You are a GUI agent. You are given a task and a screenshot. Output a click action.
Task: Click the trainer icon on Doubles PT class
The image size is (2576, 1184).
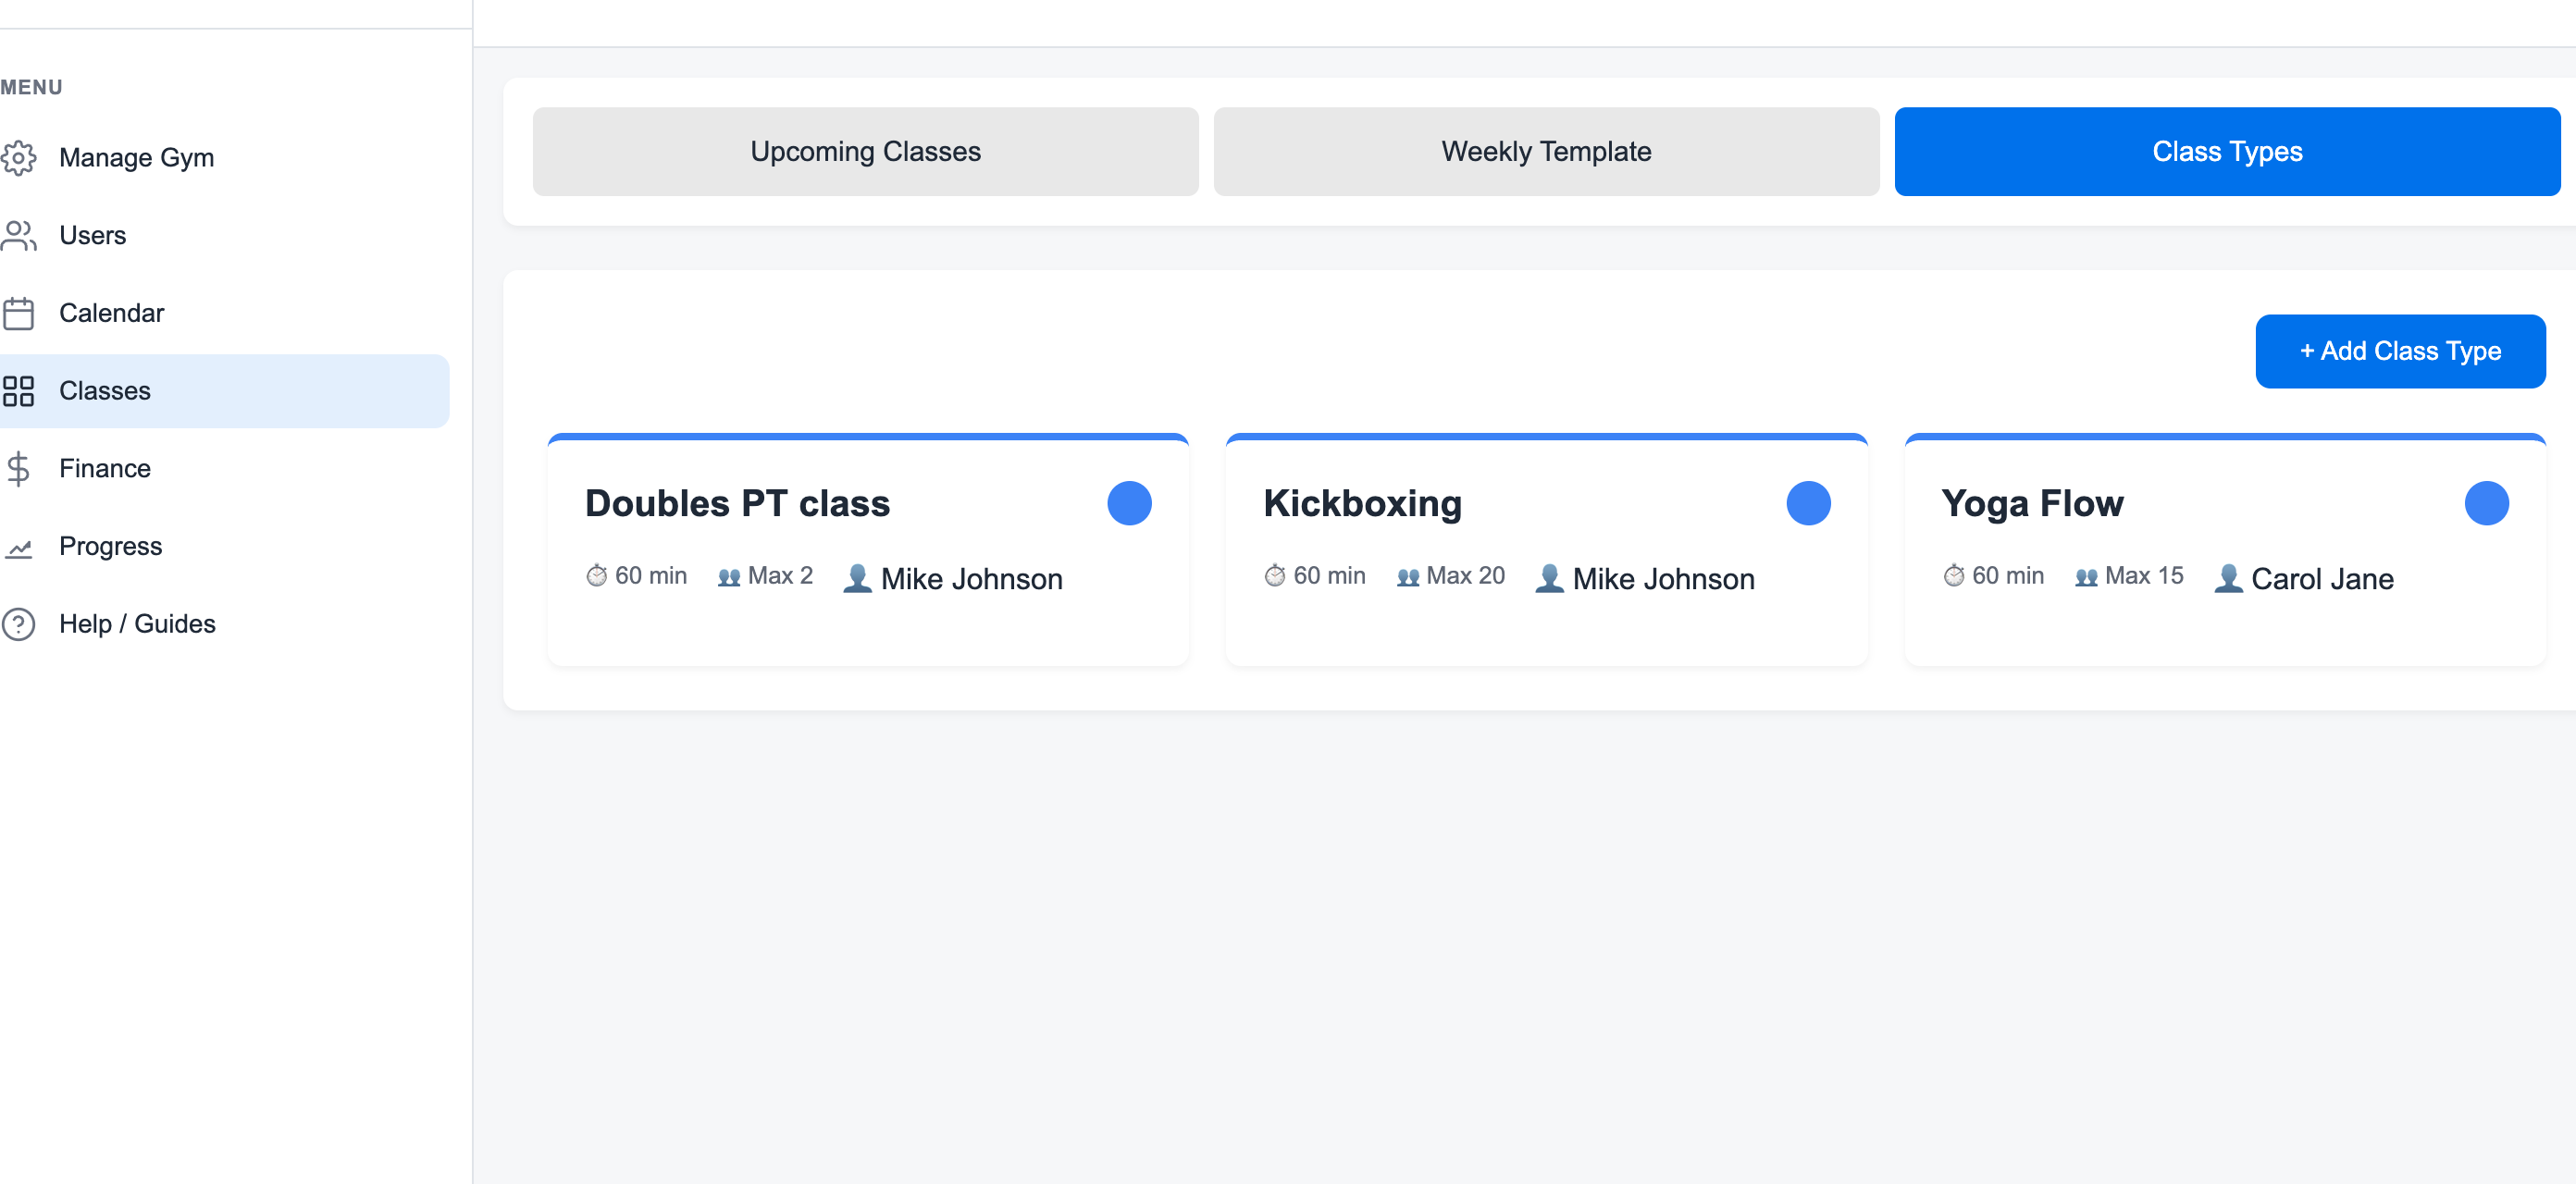[x=857, y=578]
